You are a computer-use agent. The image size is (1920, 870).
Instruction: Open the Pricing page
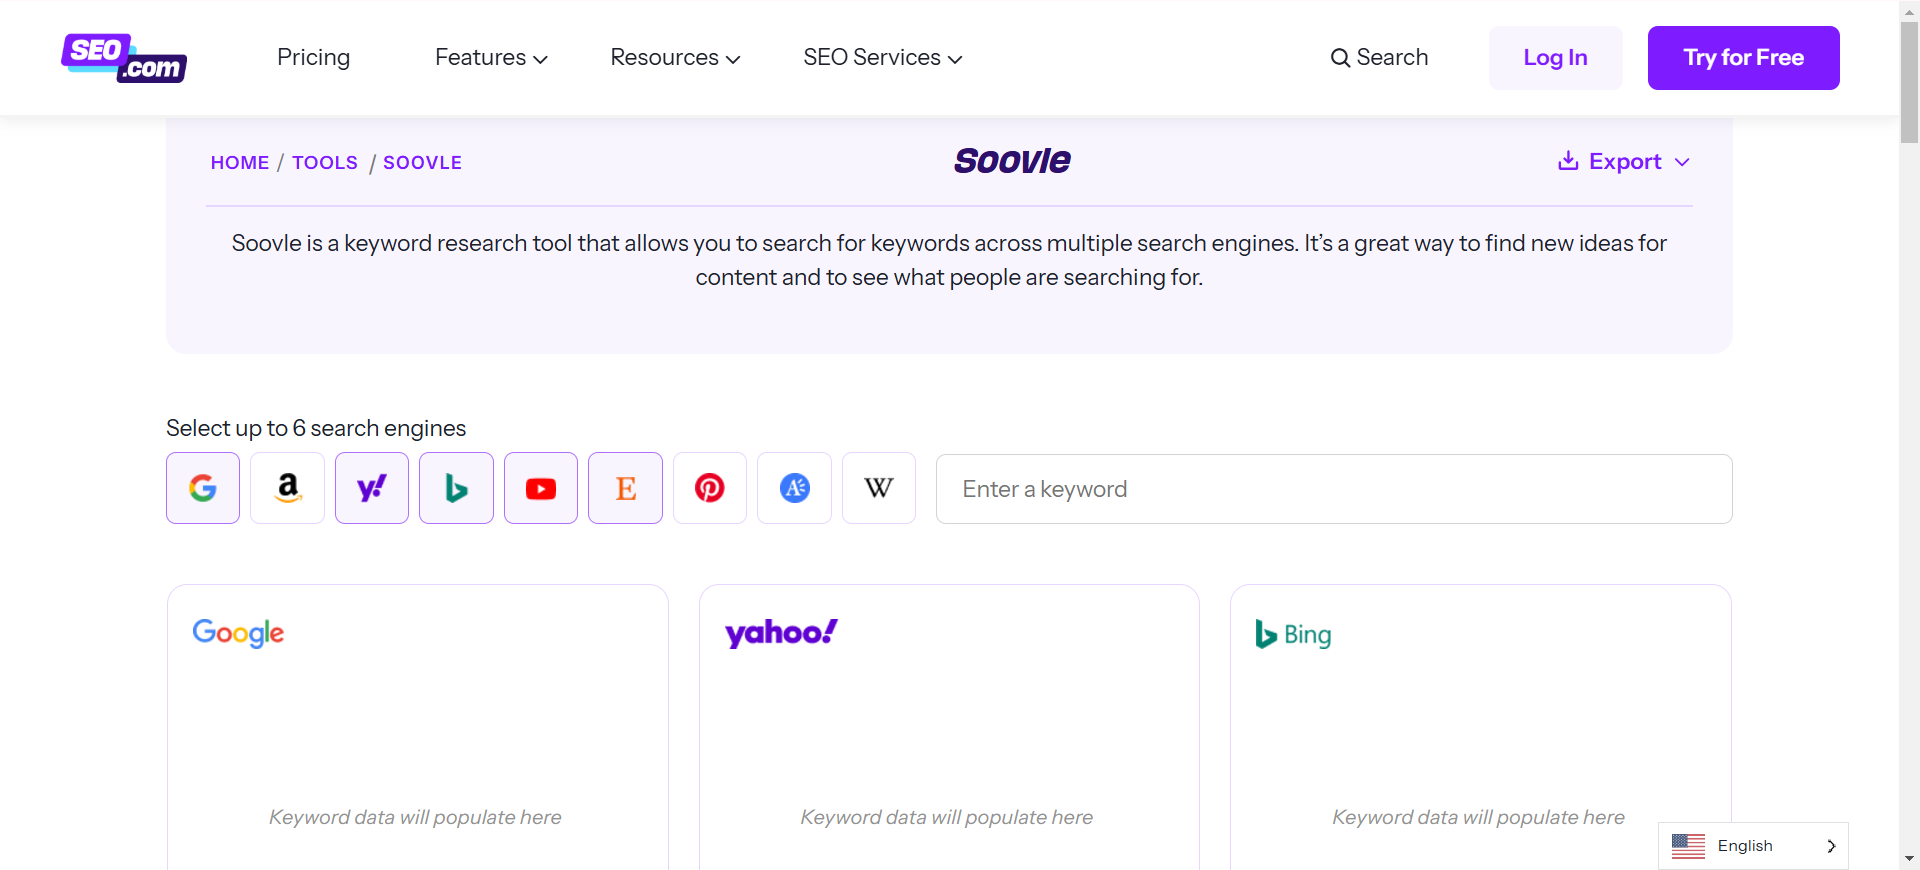coord(313,58)
